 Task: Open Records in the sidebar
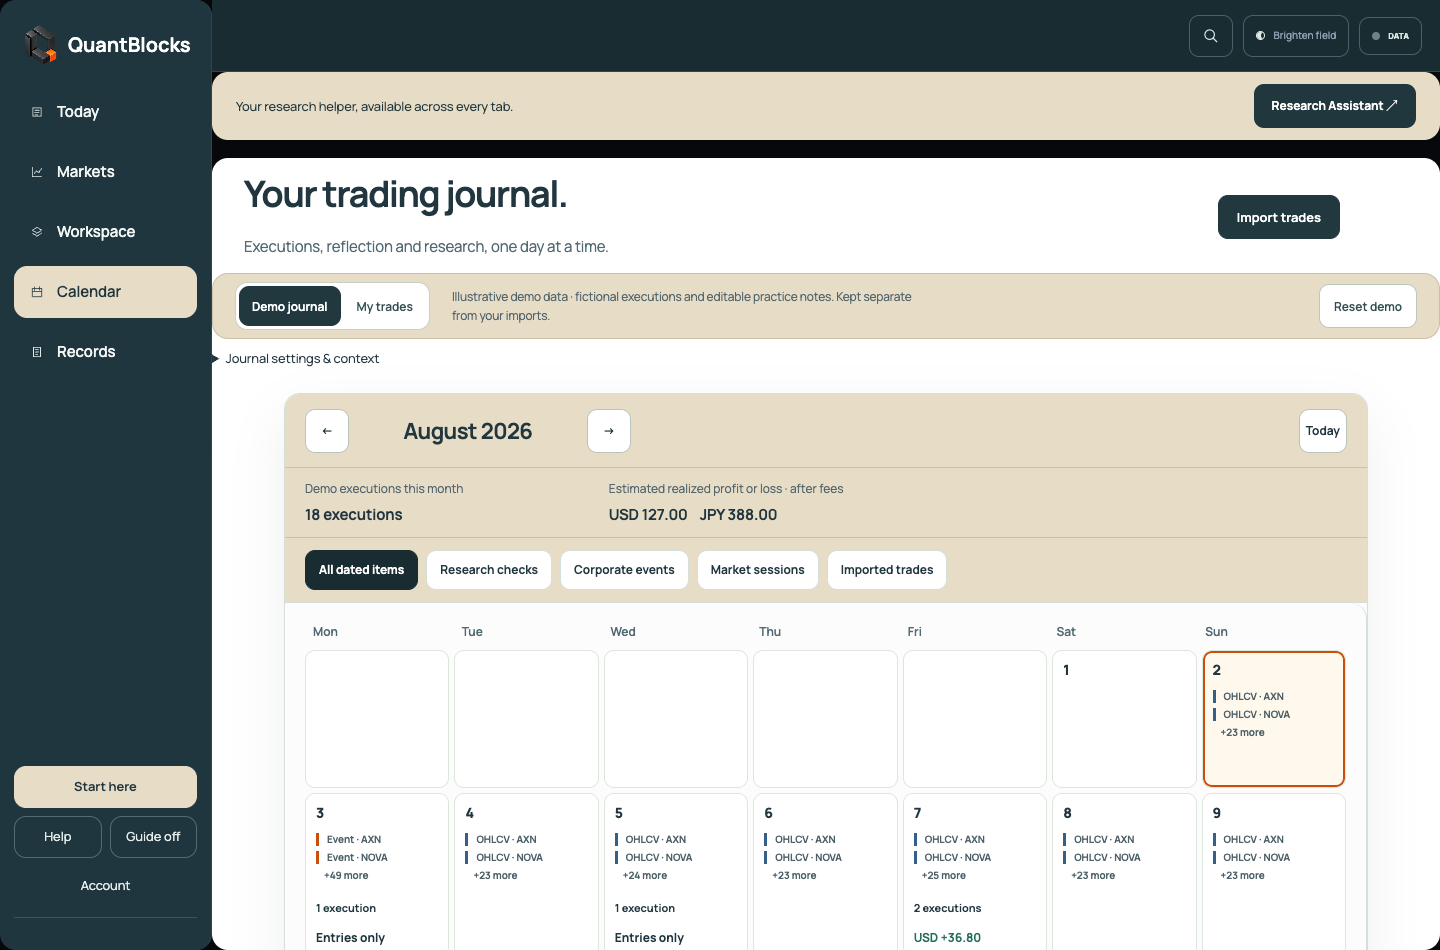click(x=105, y=352)
